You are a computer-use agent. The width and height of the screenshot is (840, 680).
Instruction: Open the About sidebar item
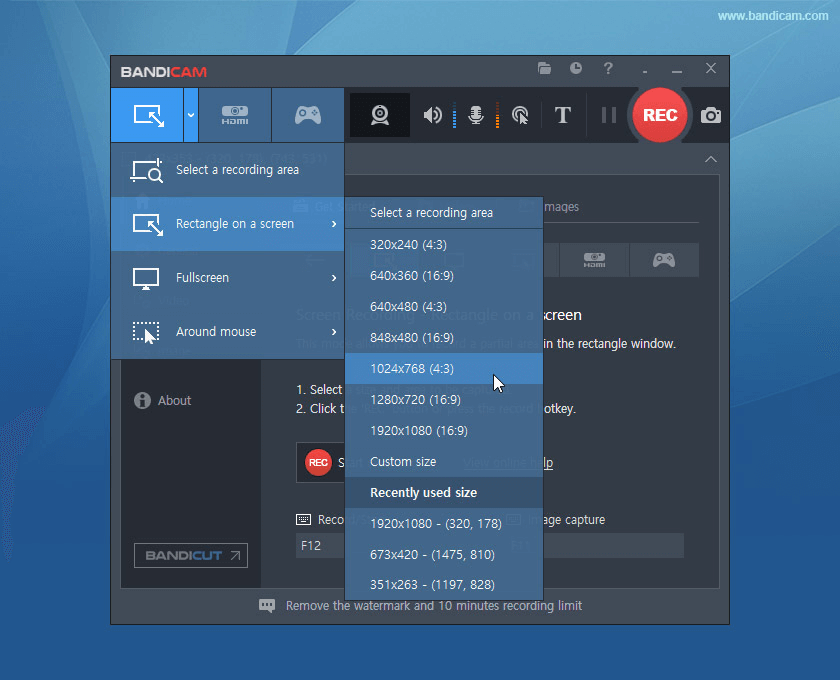[x=162, y=400]
